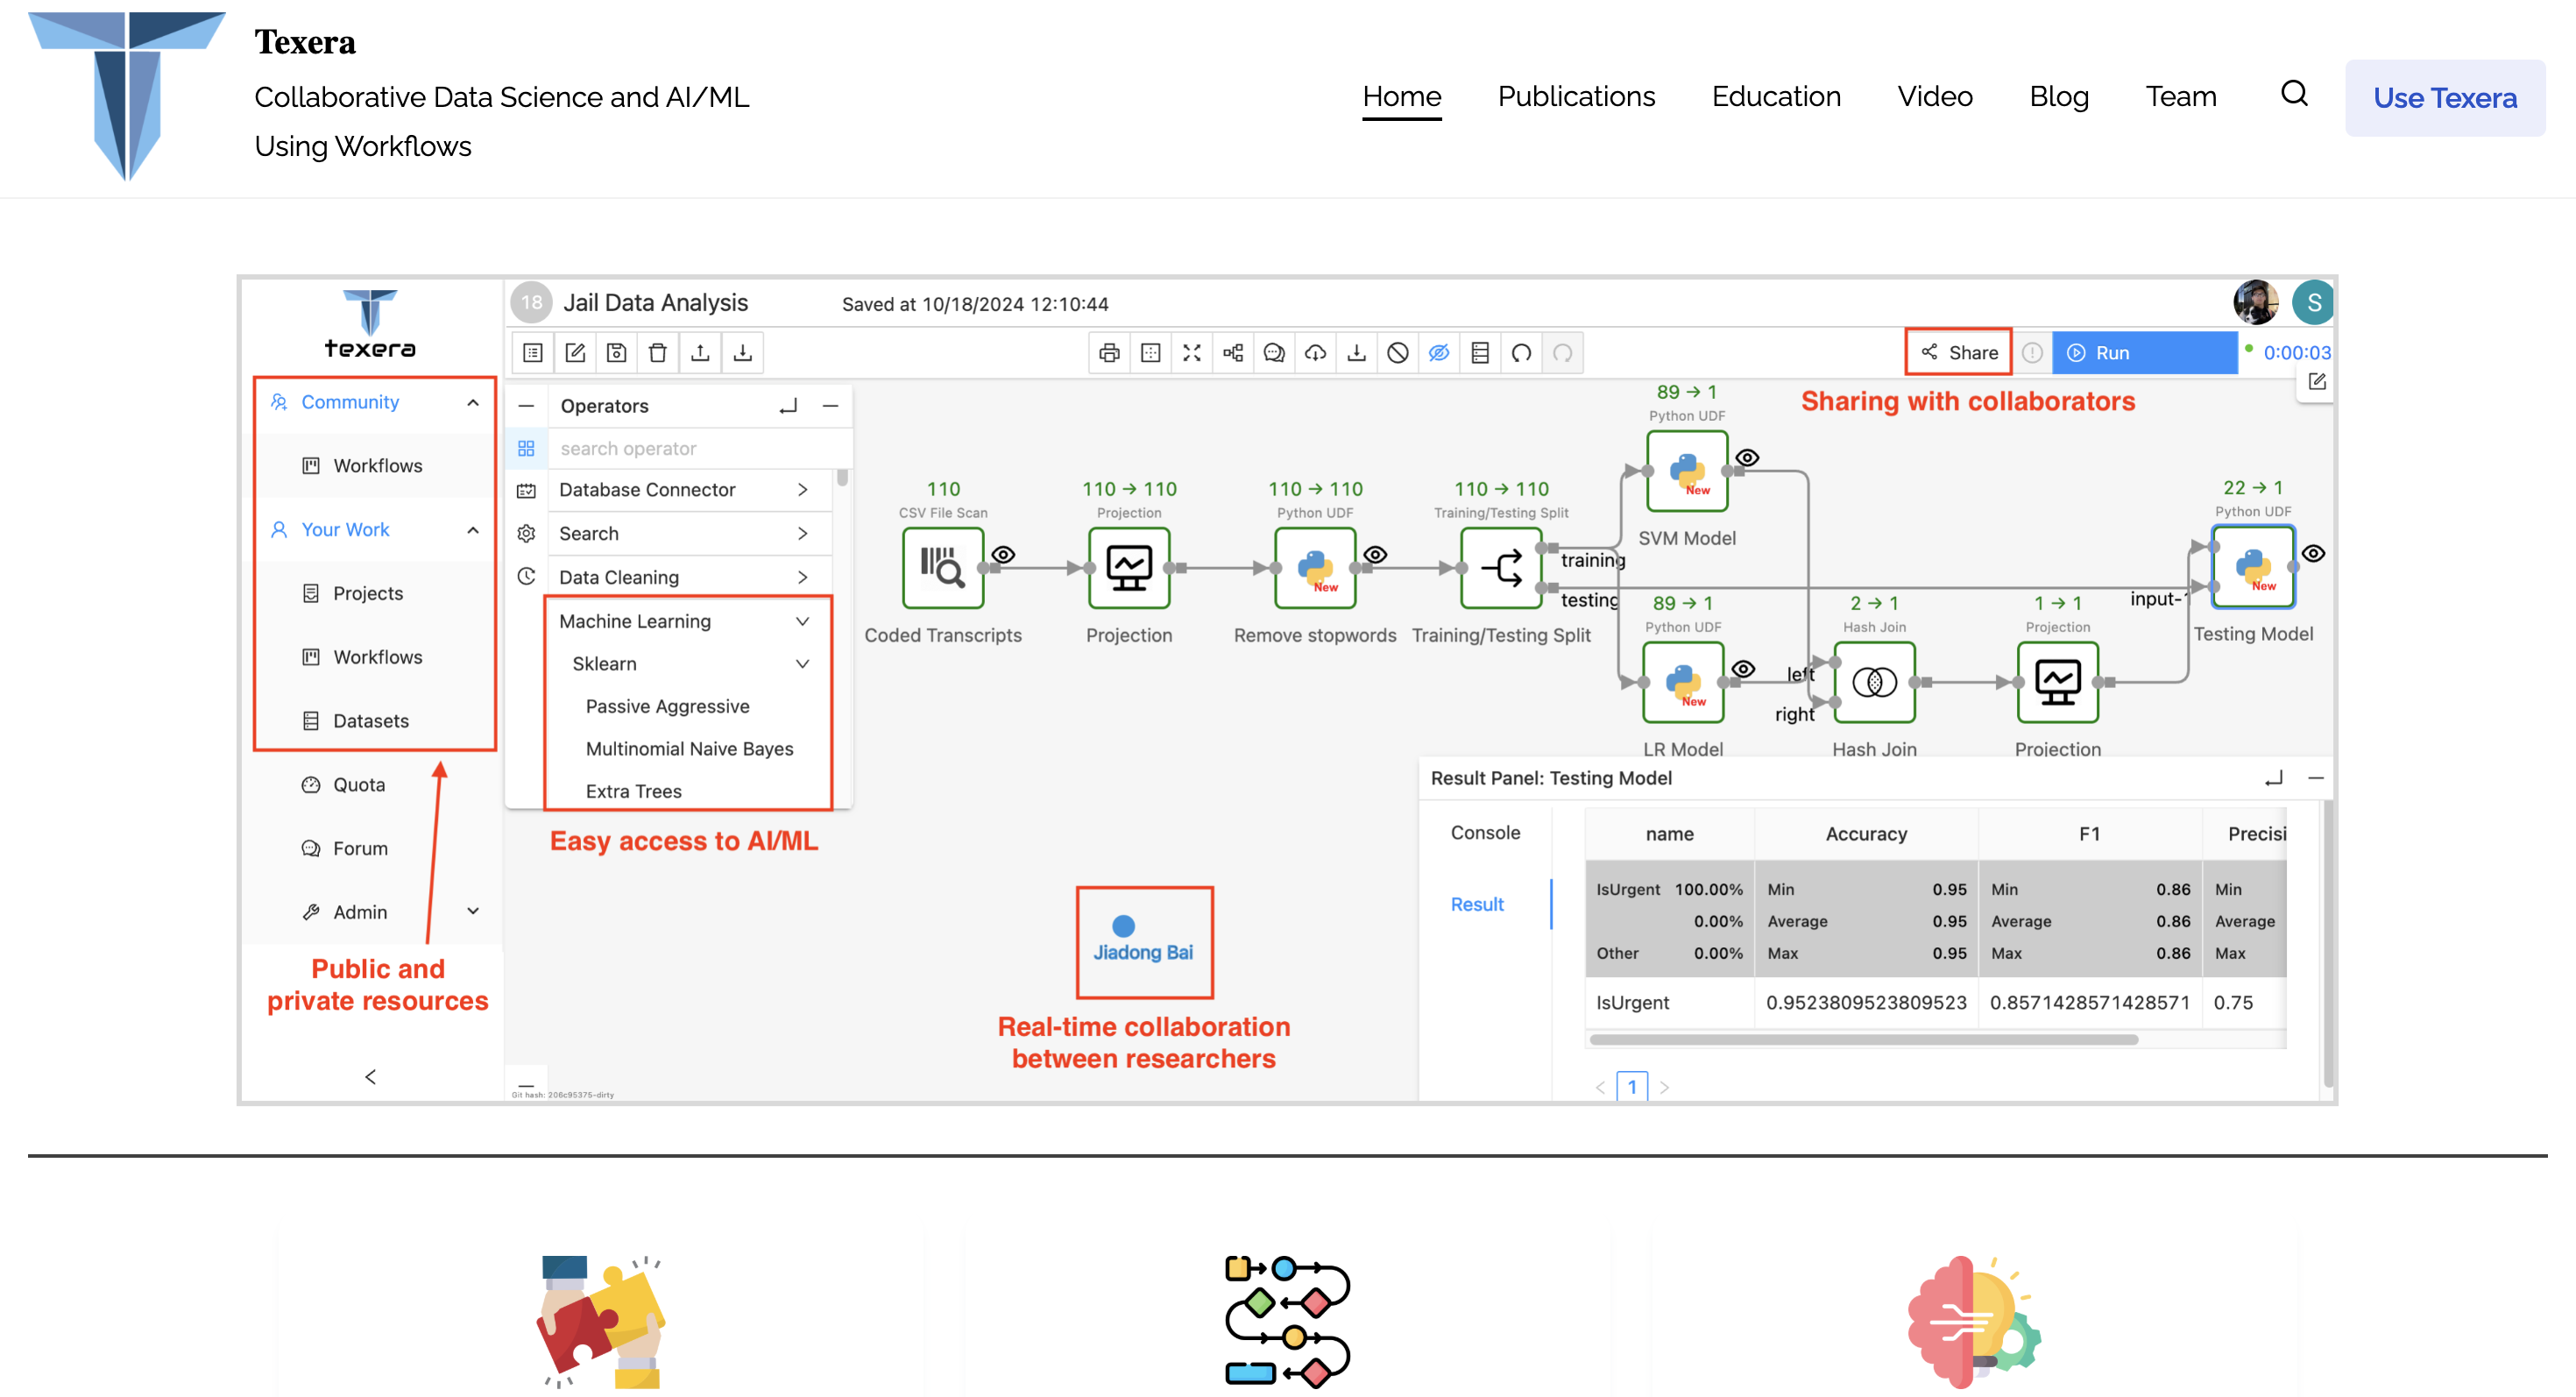Screen dimensions: 2576x1397
Task: Click the disable operator circle-slash icon
Action: (1398, 353)
